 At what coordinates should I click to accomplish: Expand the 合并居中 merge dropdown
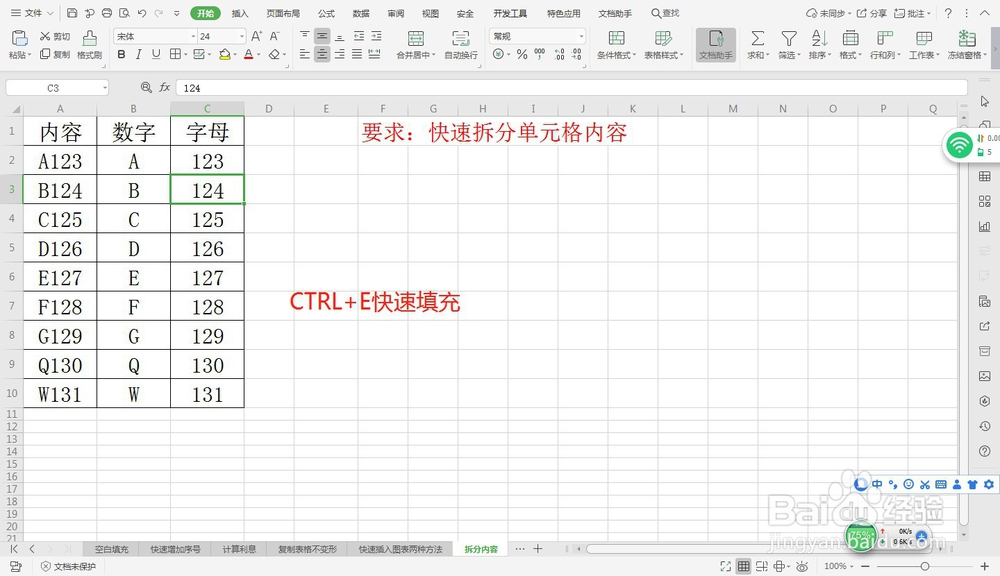click(x=434, y=55)
